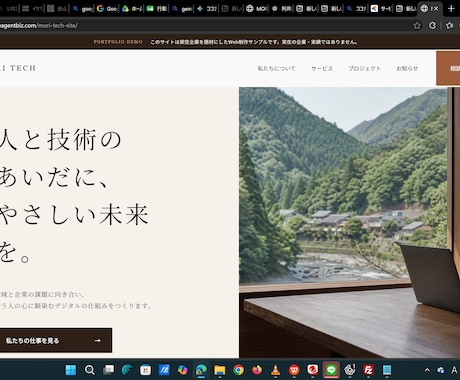Launch Google Chrome from the taskbar

click(x=238, y=370)
